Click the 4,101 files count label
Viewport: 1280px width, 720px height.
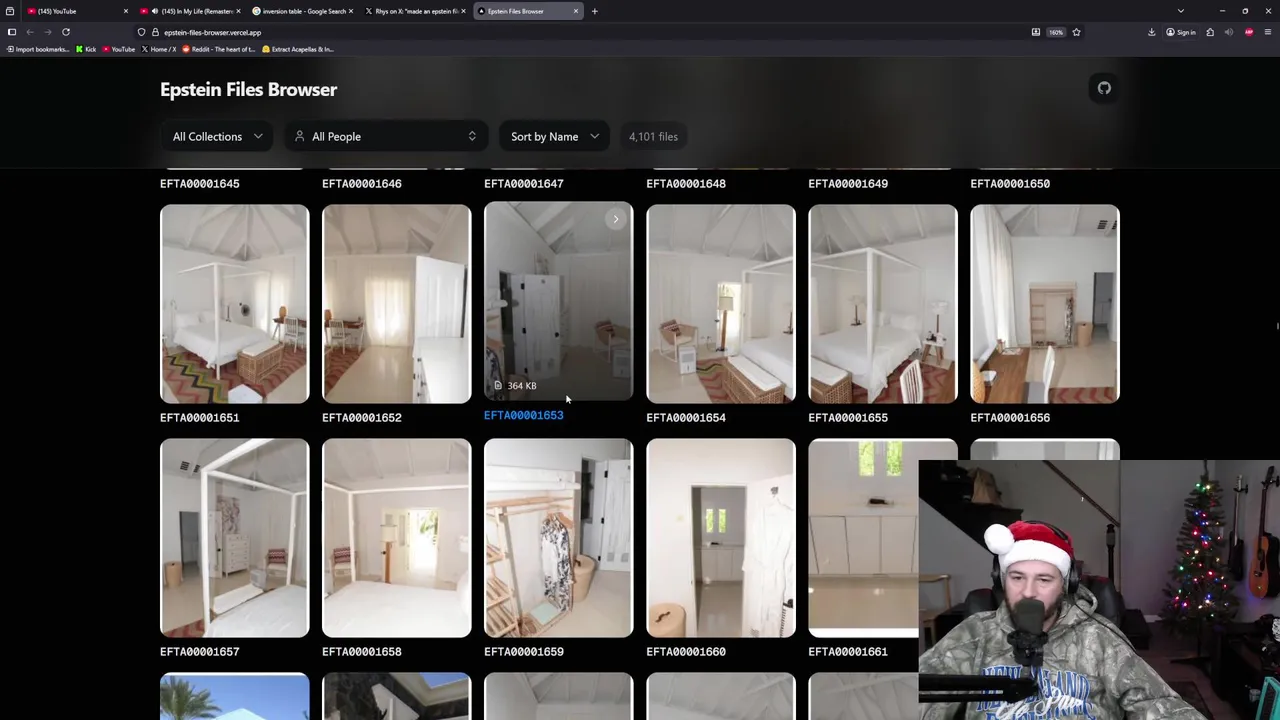653,136
